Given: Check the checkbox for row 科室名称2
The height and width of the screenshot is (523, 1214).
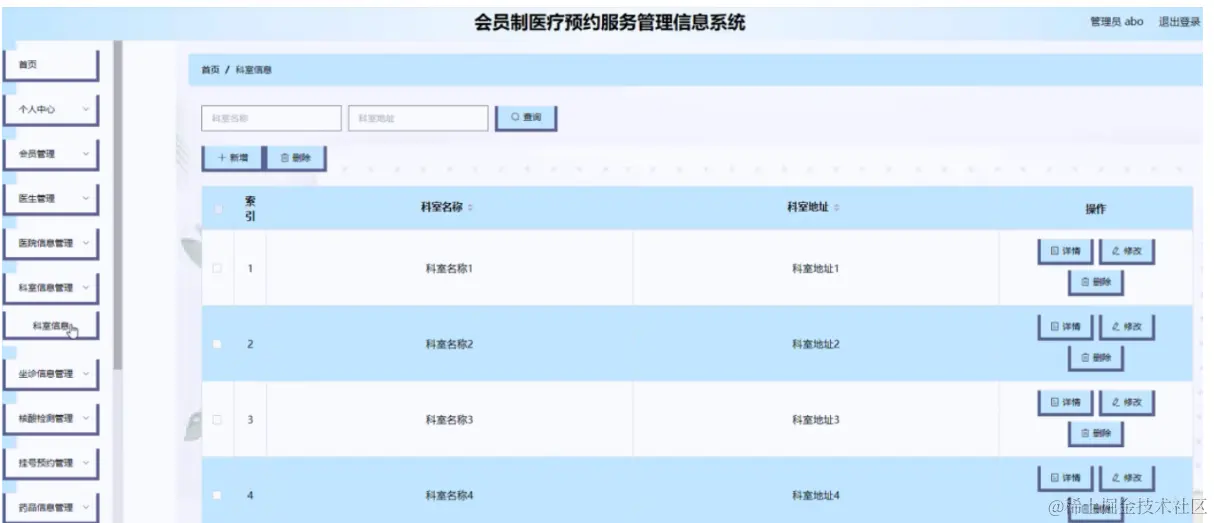Looking at the screenshot, I should point(218,344).
